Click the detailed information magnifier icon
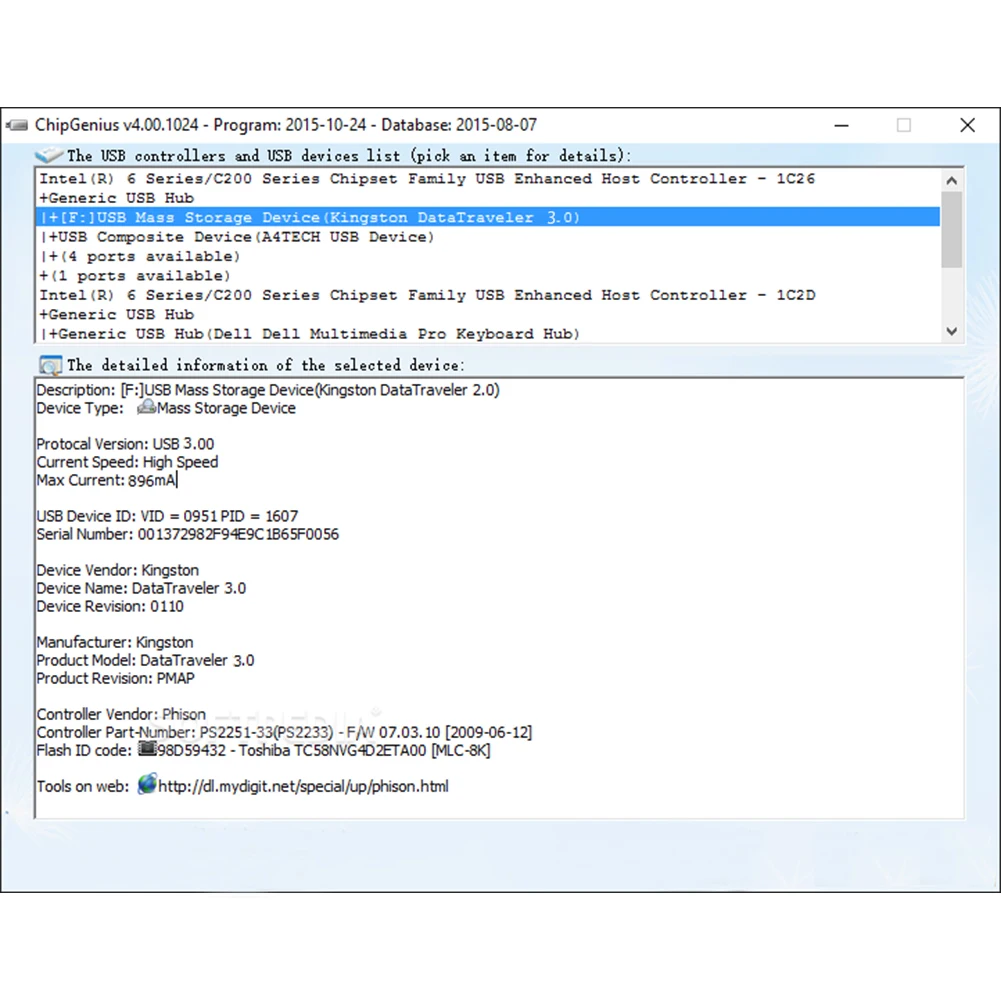This screenshot has height=1001, width=1001. tap(50, 365)
